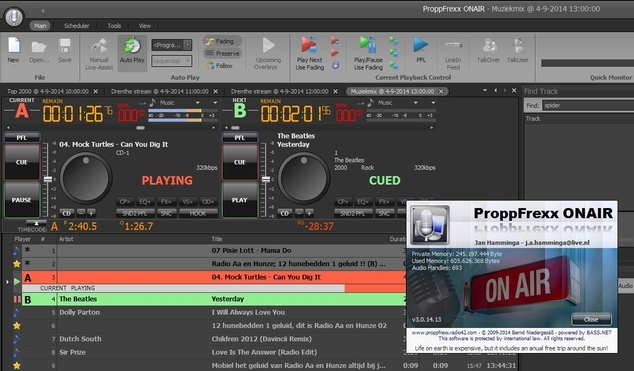Click the microphone logo in About dialog
This screenshot has height=371, width=634.
coord(430,225)
